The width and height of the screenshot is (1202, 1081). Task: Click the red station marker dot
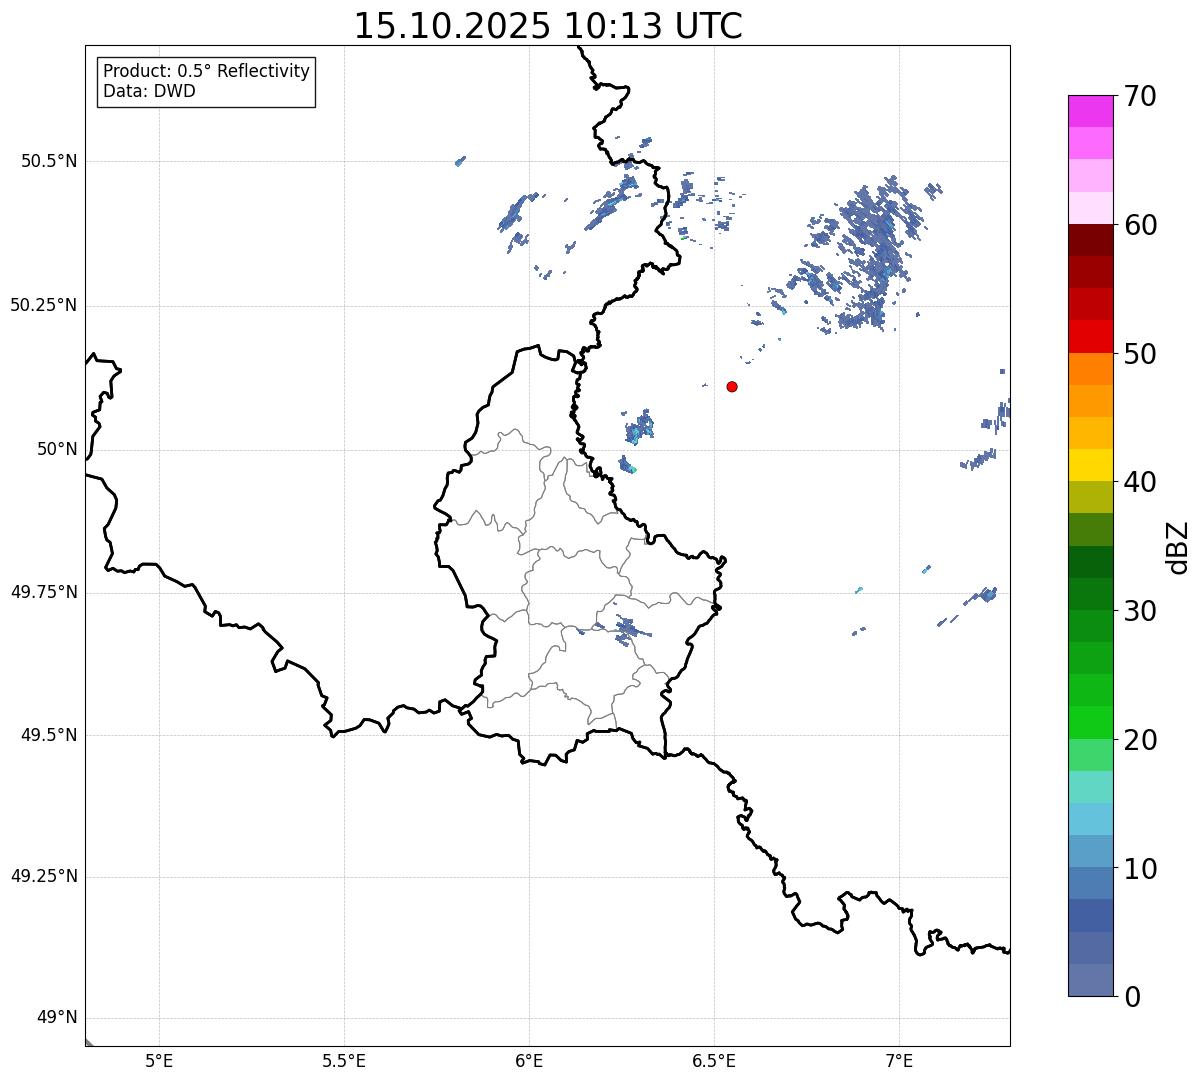(732, 386)
